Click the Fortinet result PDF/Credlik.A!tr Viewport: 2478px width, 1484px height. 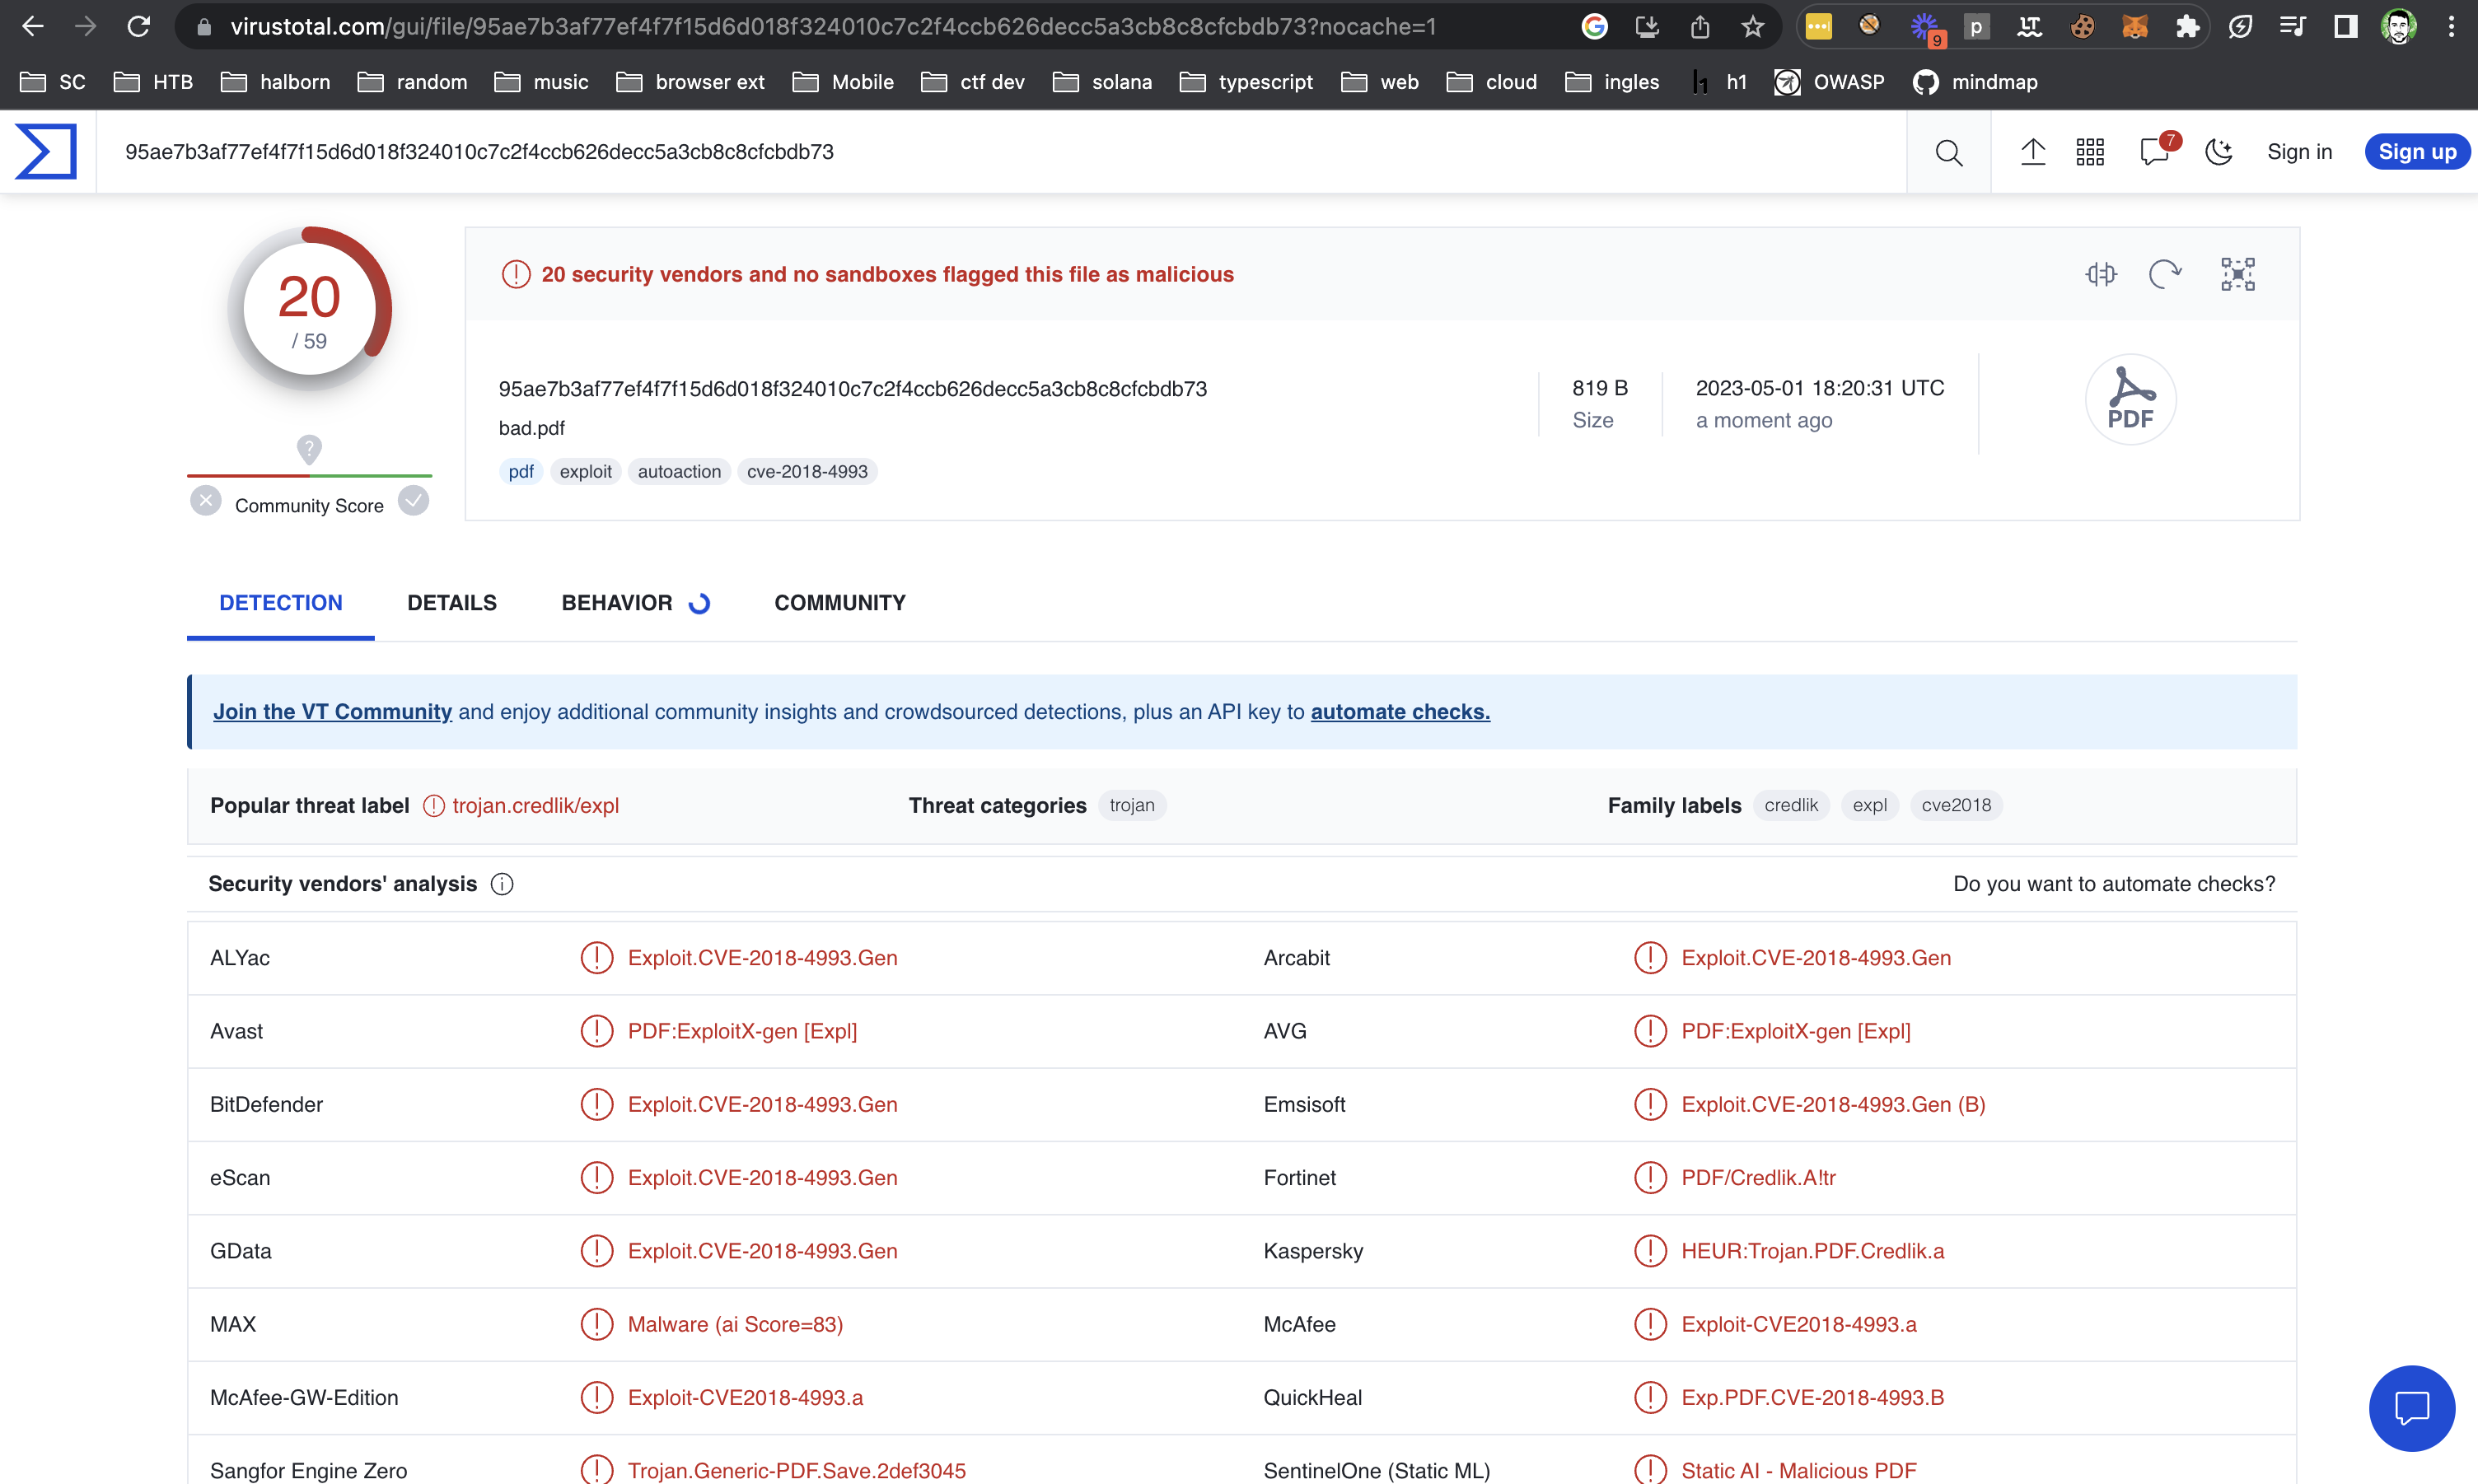pyautogui.click(x=1758, y=1178)
